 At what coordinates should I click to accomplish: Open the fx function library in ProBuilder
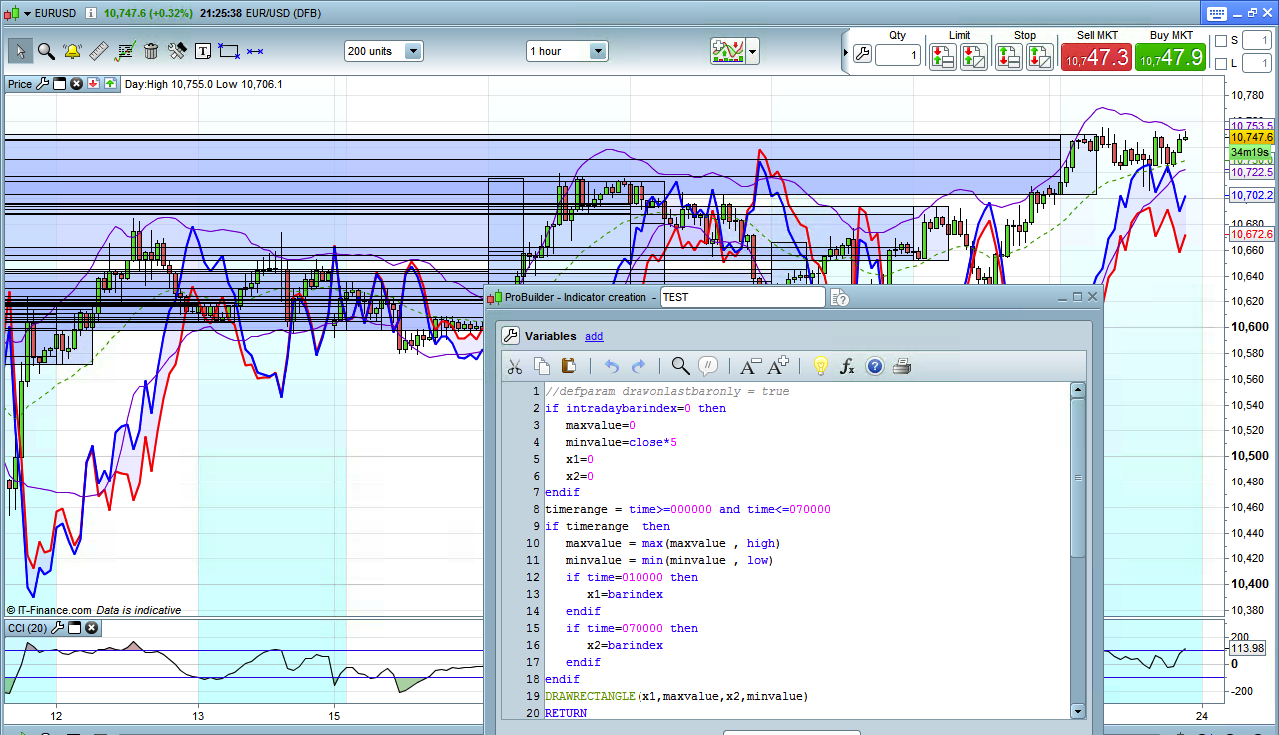tap(847, 366)
